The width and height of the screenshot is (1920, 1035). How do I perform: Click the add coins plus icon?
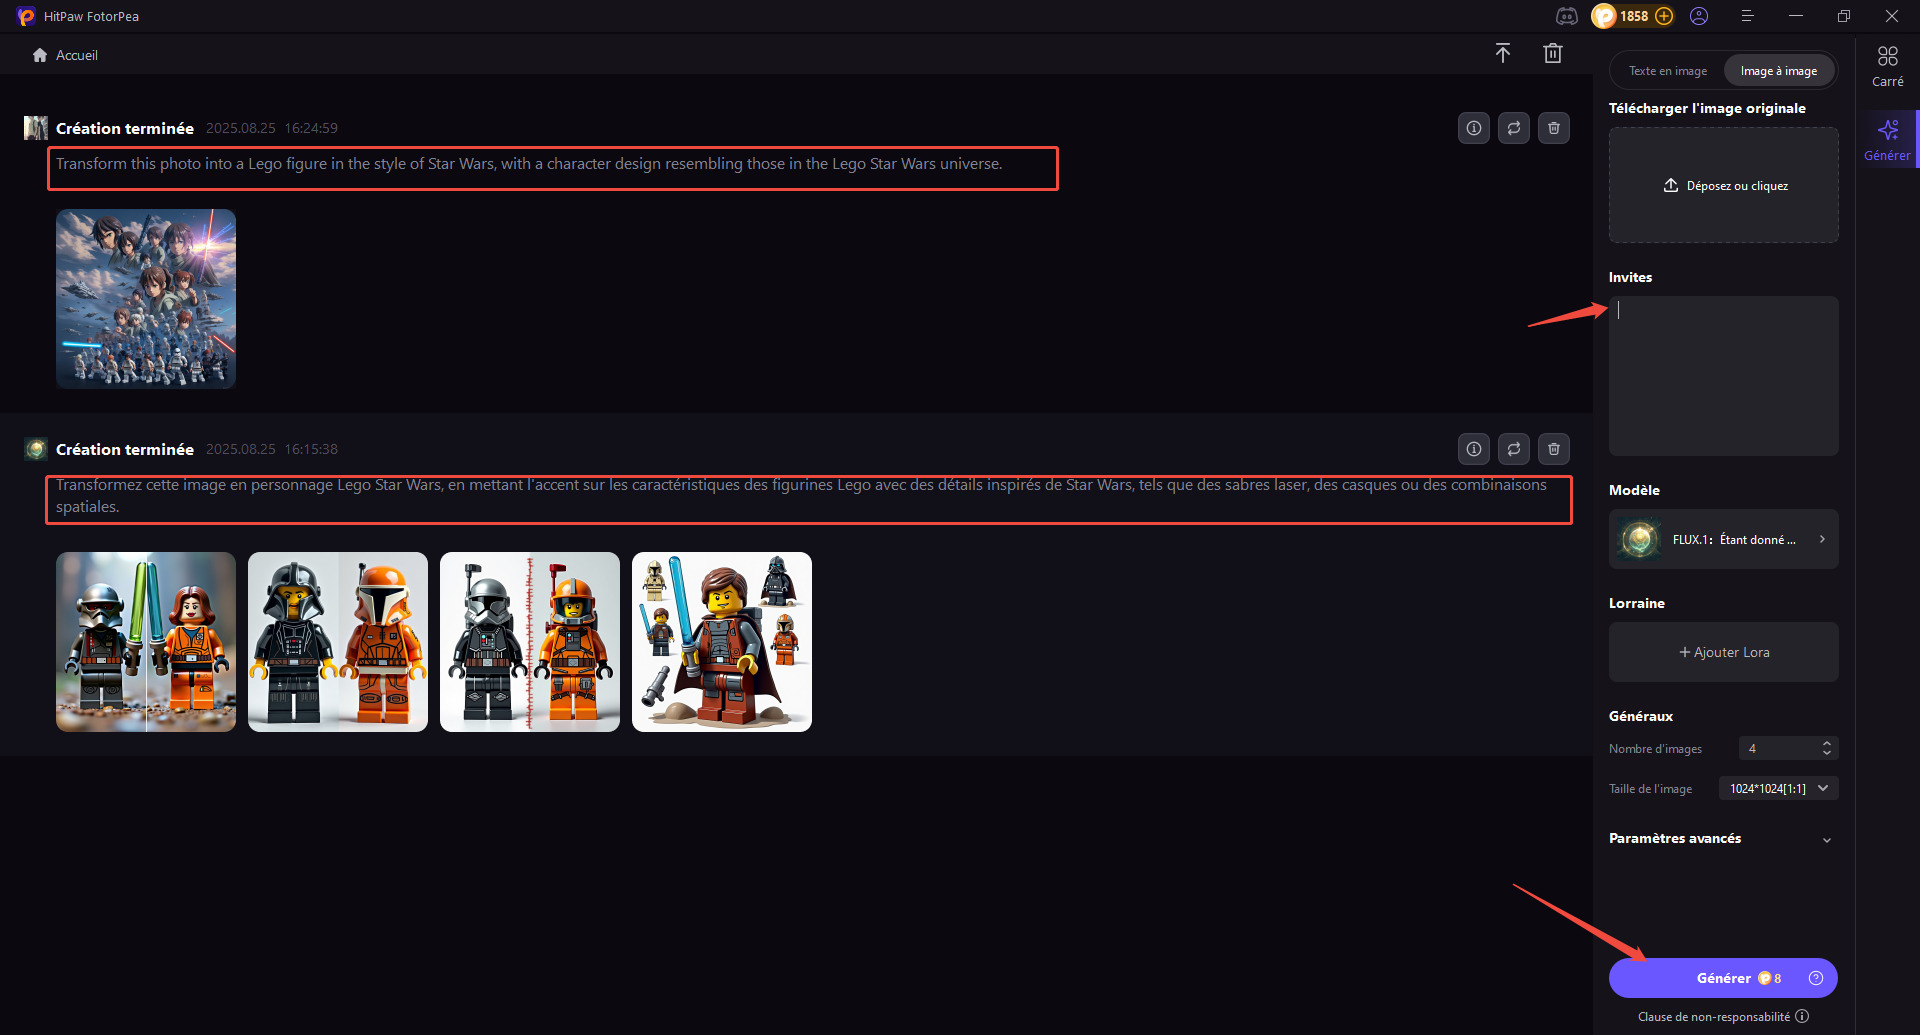(1664, 16)
